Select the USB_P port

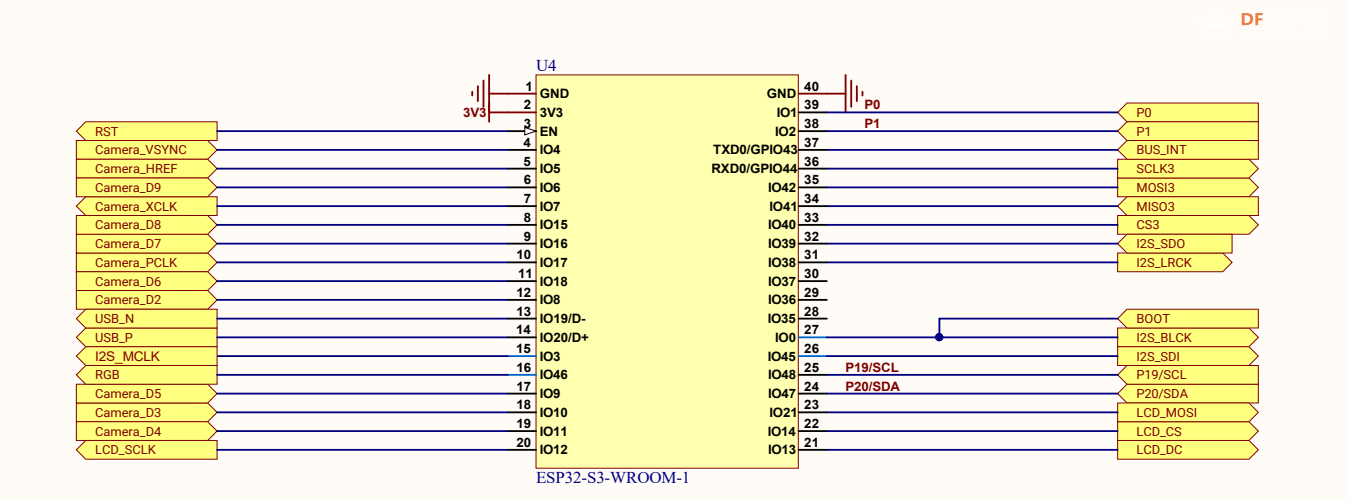pos(147,338)
